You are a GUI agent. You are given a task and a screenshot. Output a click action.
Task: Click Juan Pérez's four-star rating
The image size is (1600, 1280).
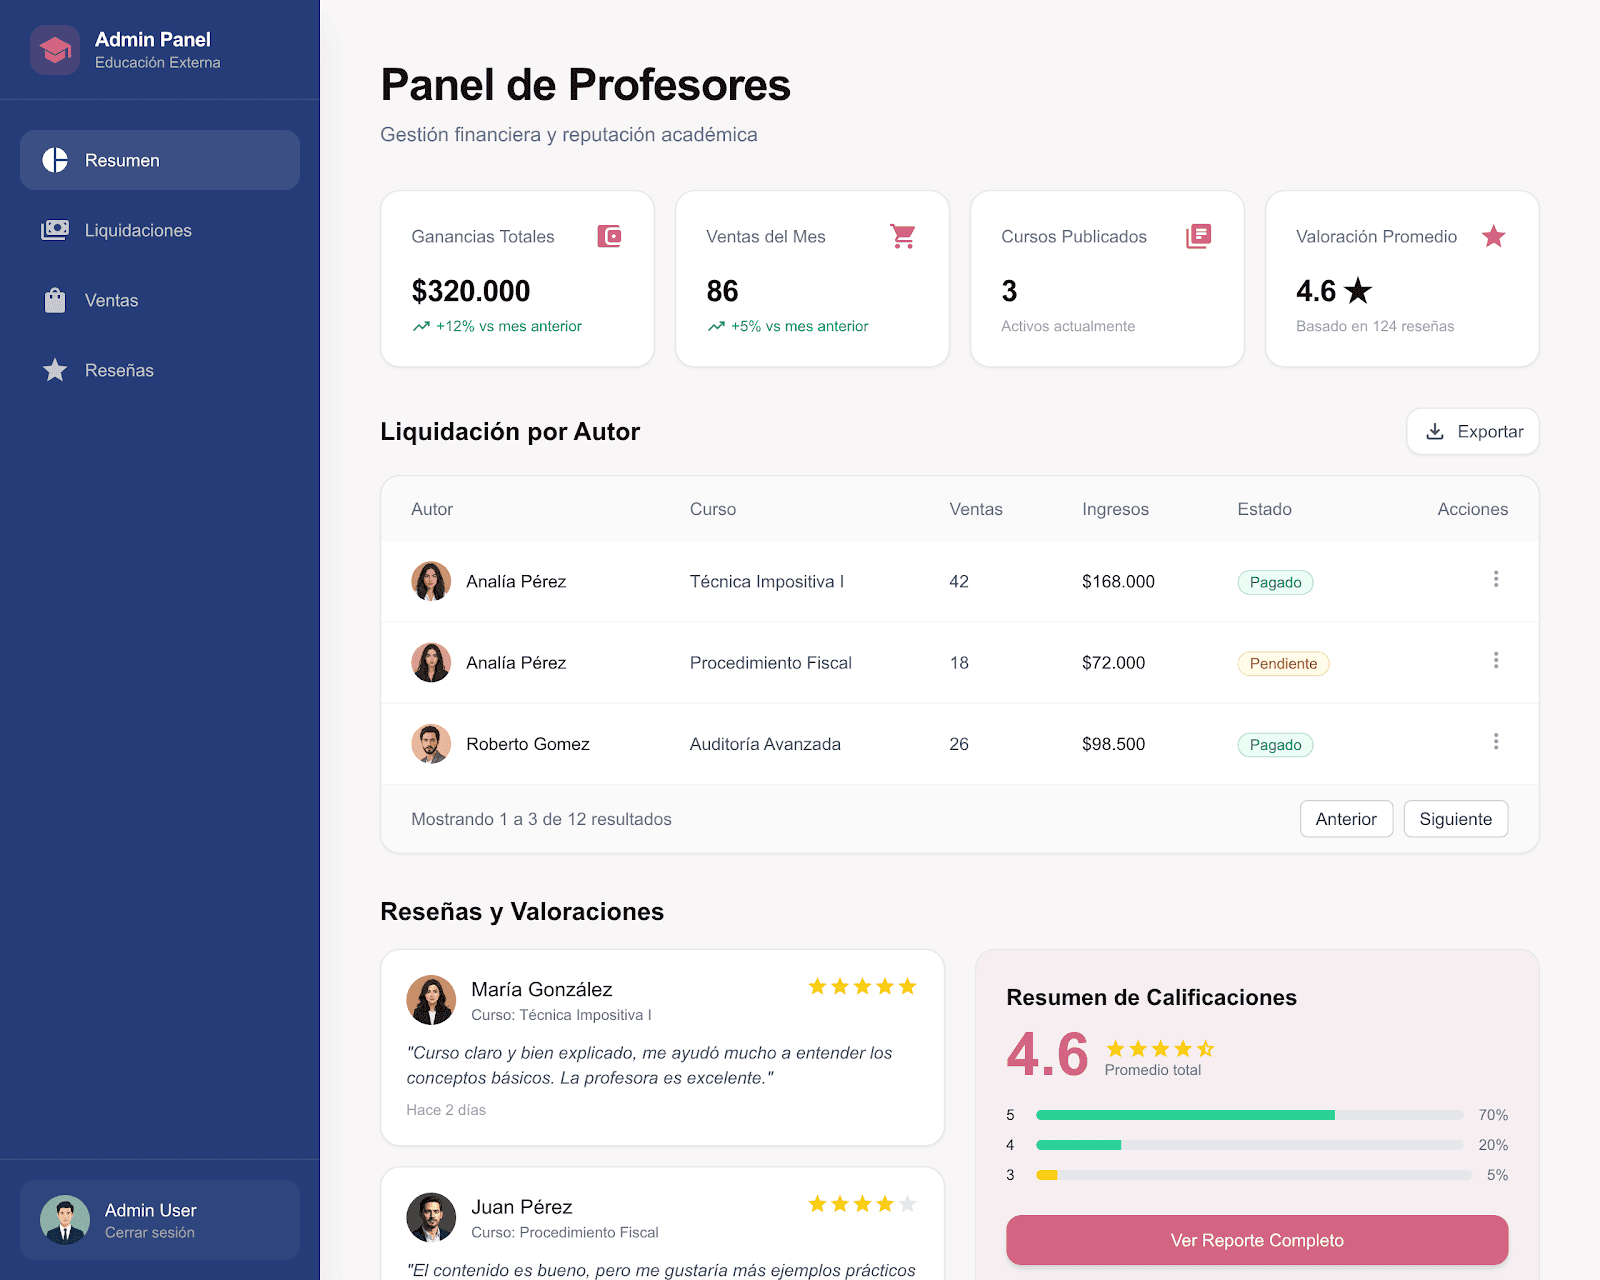(862, 1204)
